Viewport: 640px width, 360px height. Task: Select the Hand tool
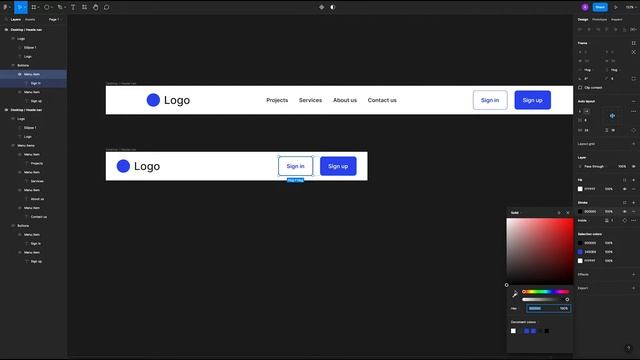click(x=96, y=7)
